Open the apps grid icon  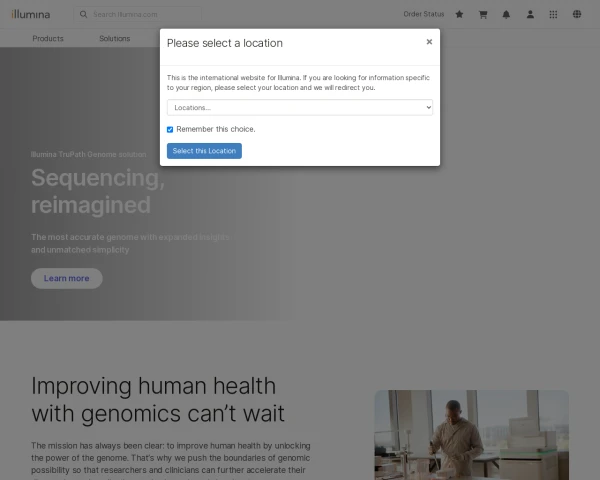(x=553, y=15)
